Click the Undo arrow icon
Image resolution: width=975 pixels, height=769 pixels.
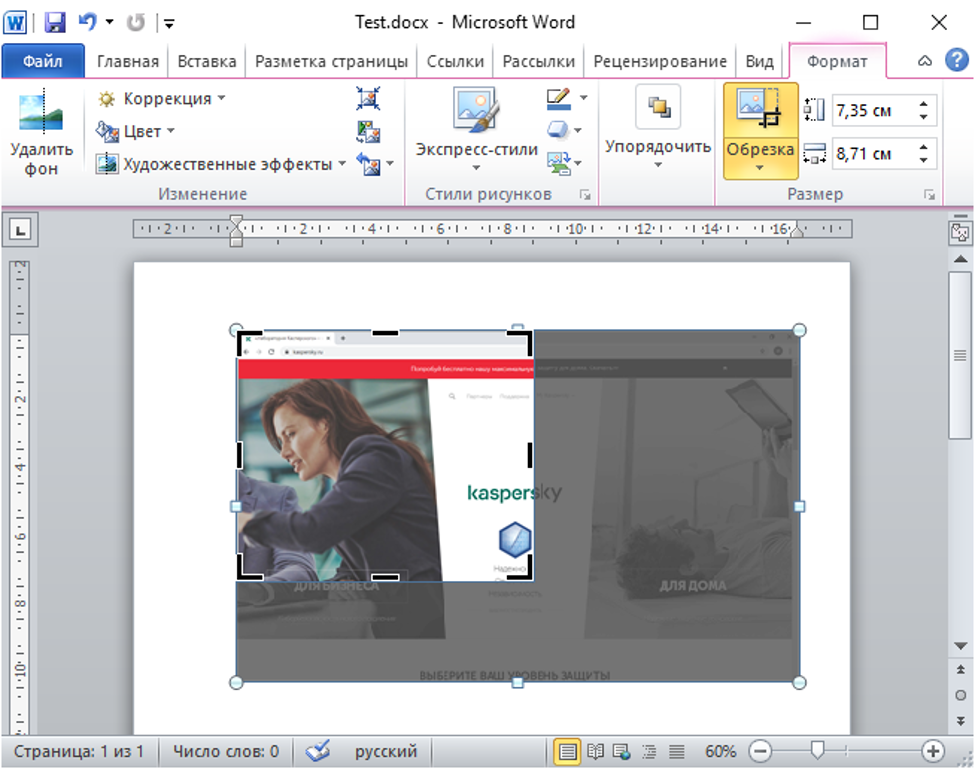[87, 22]
